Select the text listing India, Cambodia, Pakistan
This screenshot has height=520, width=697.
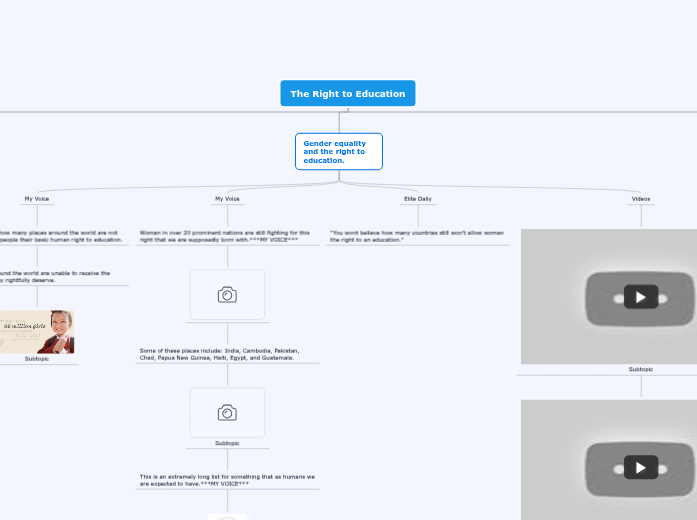click(218, 354)
